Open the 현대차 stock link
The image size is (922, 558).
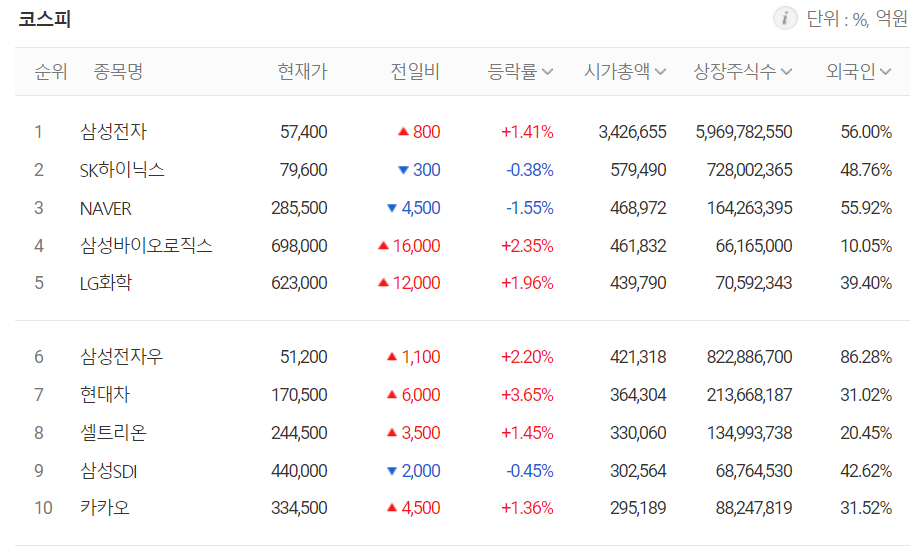pyautogui.click(x=105, y=394)
